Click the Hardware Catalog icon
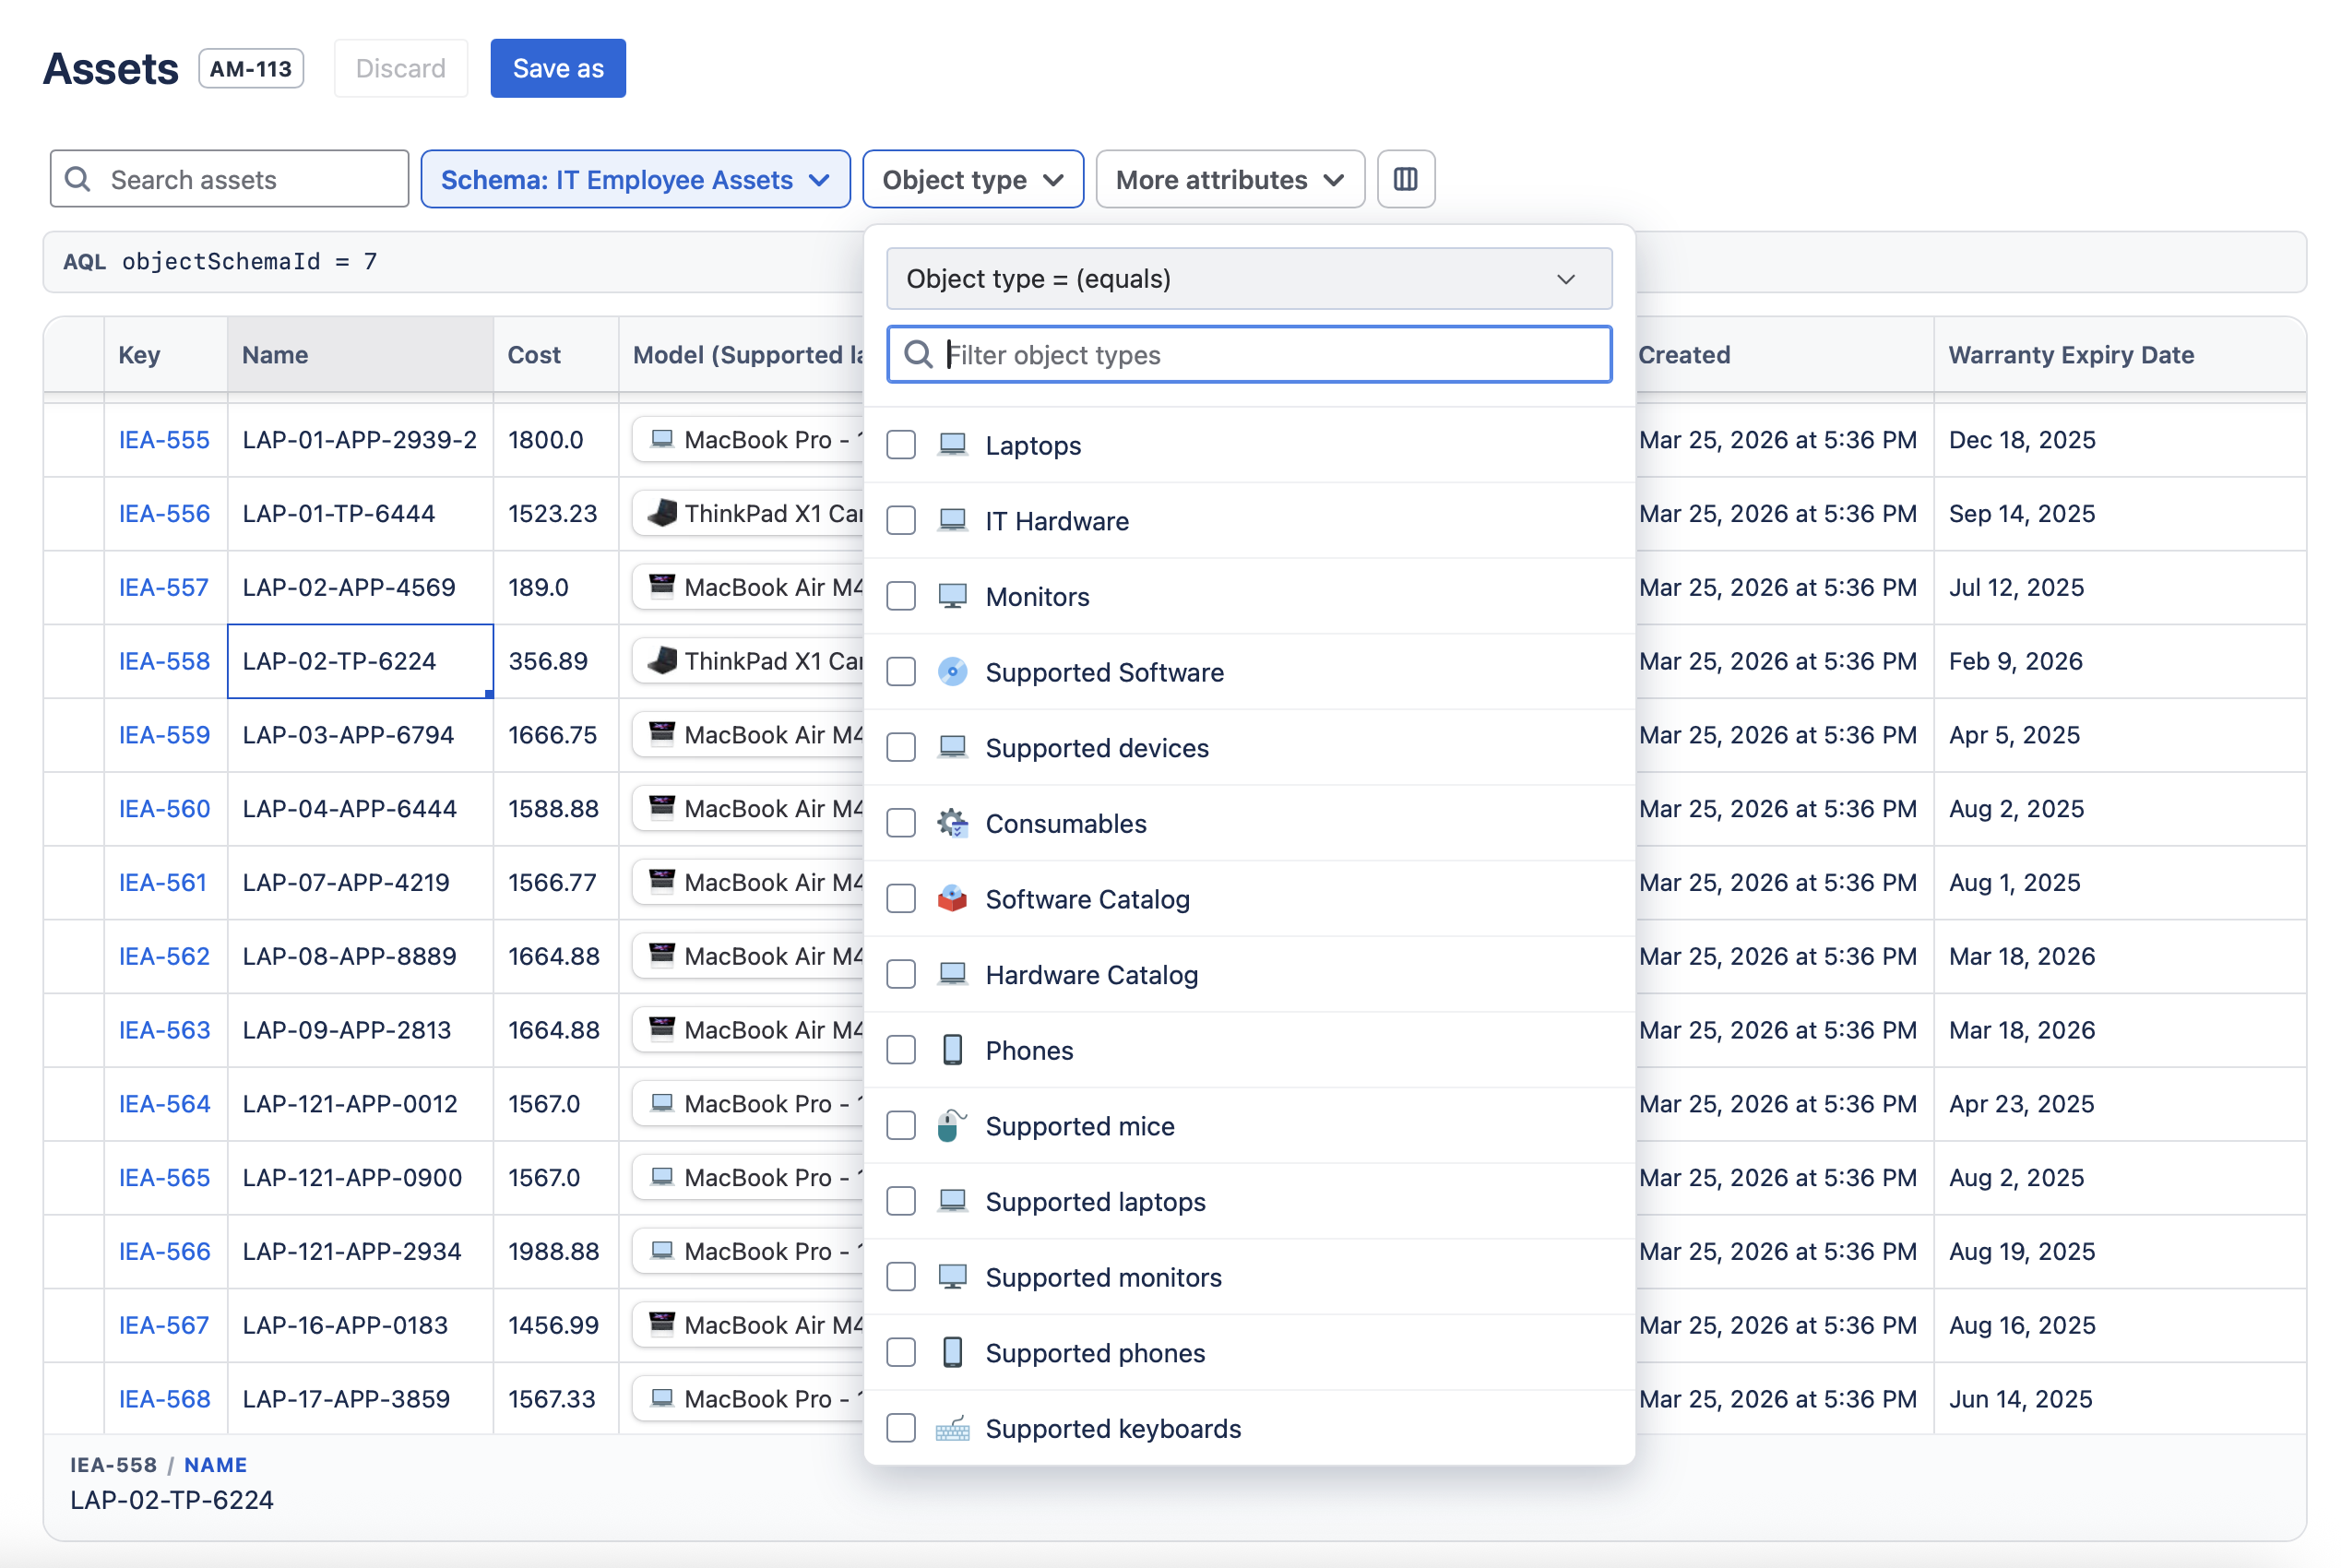 point(952,974)
